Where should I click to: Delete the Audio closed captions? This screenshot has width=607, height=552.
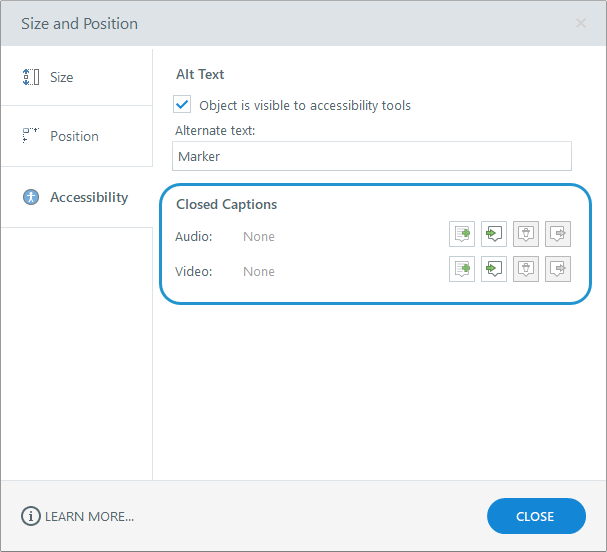[x=526, y=235]
